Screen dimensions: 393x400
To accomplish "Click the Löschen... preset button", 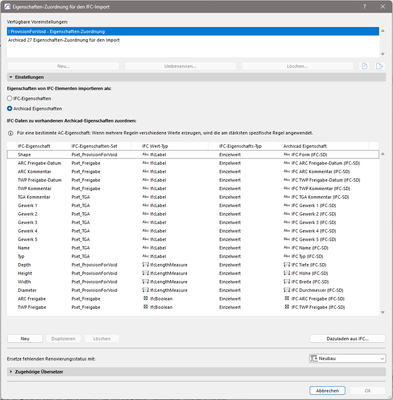I will click(x=297, y=66).
